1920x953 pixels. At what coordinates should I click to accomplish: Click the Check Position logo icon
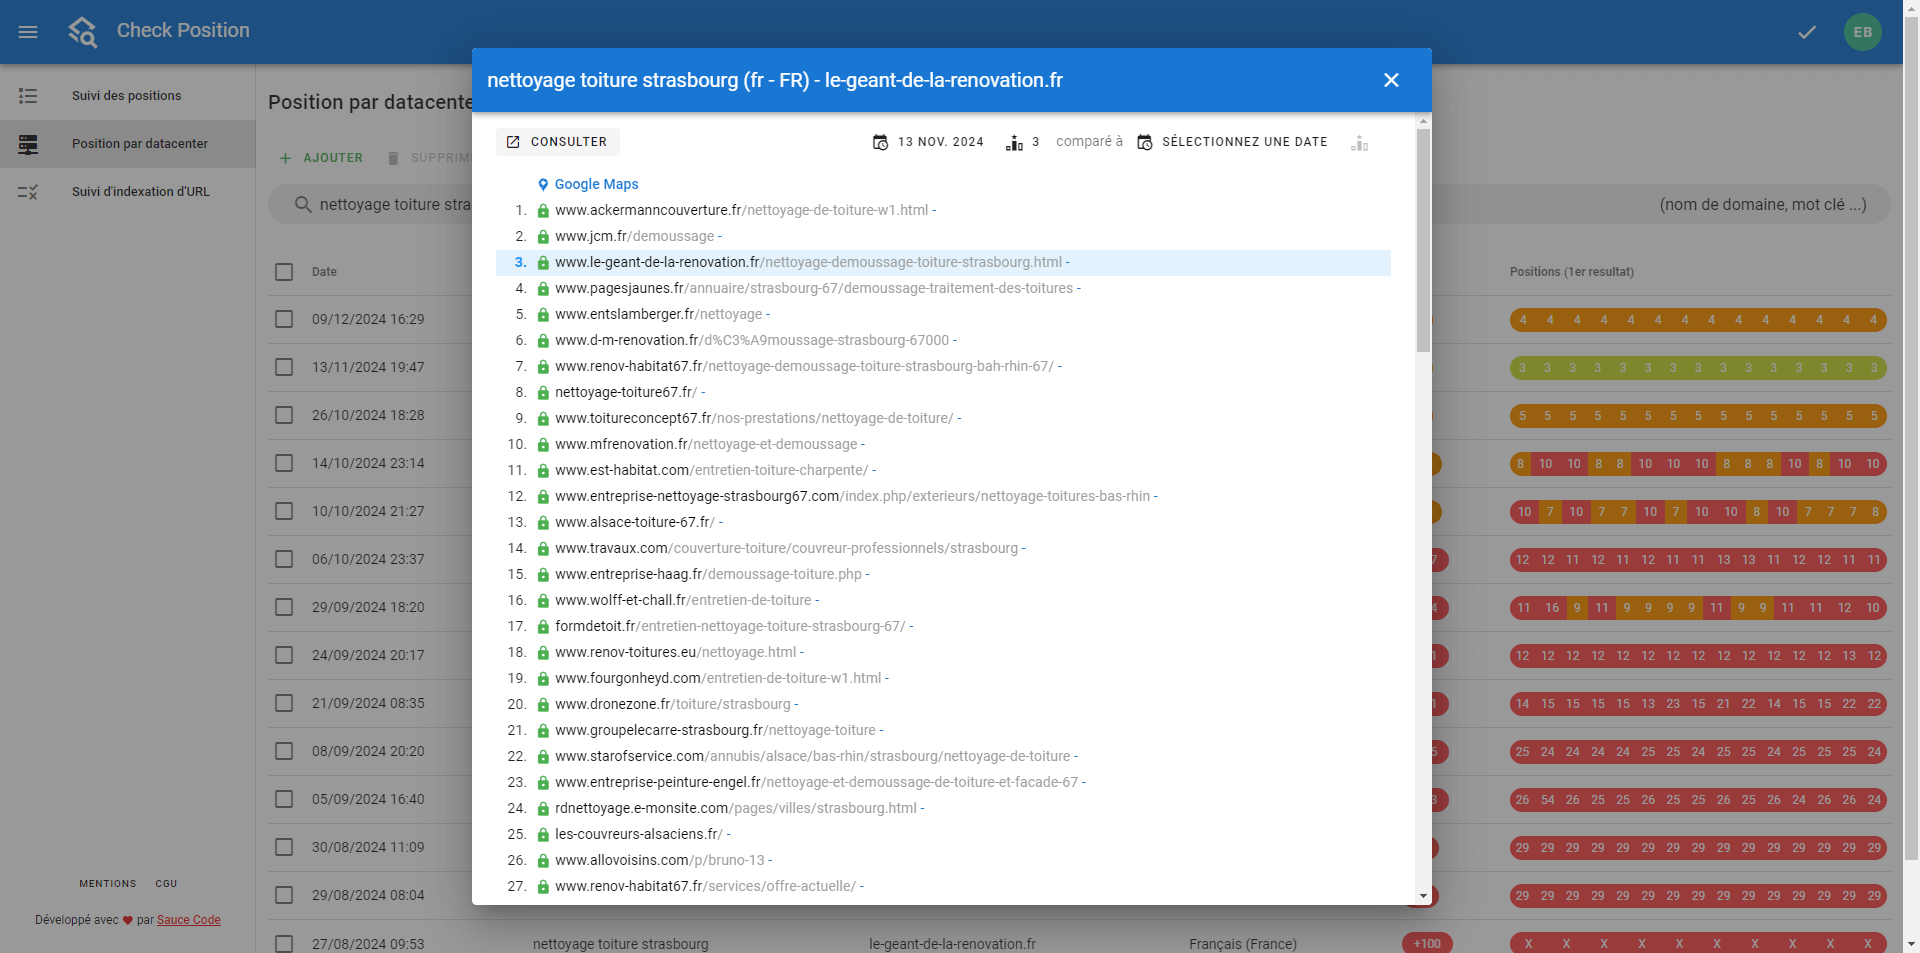(x=83, y=32)
